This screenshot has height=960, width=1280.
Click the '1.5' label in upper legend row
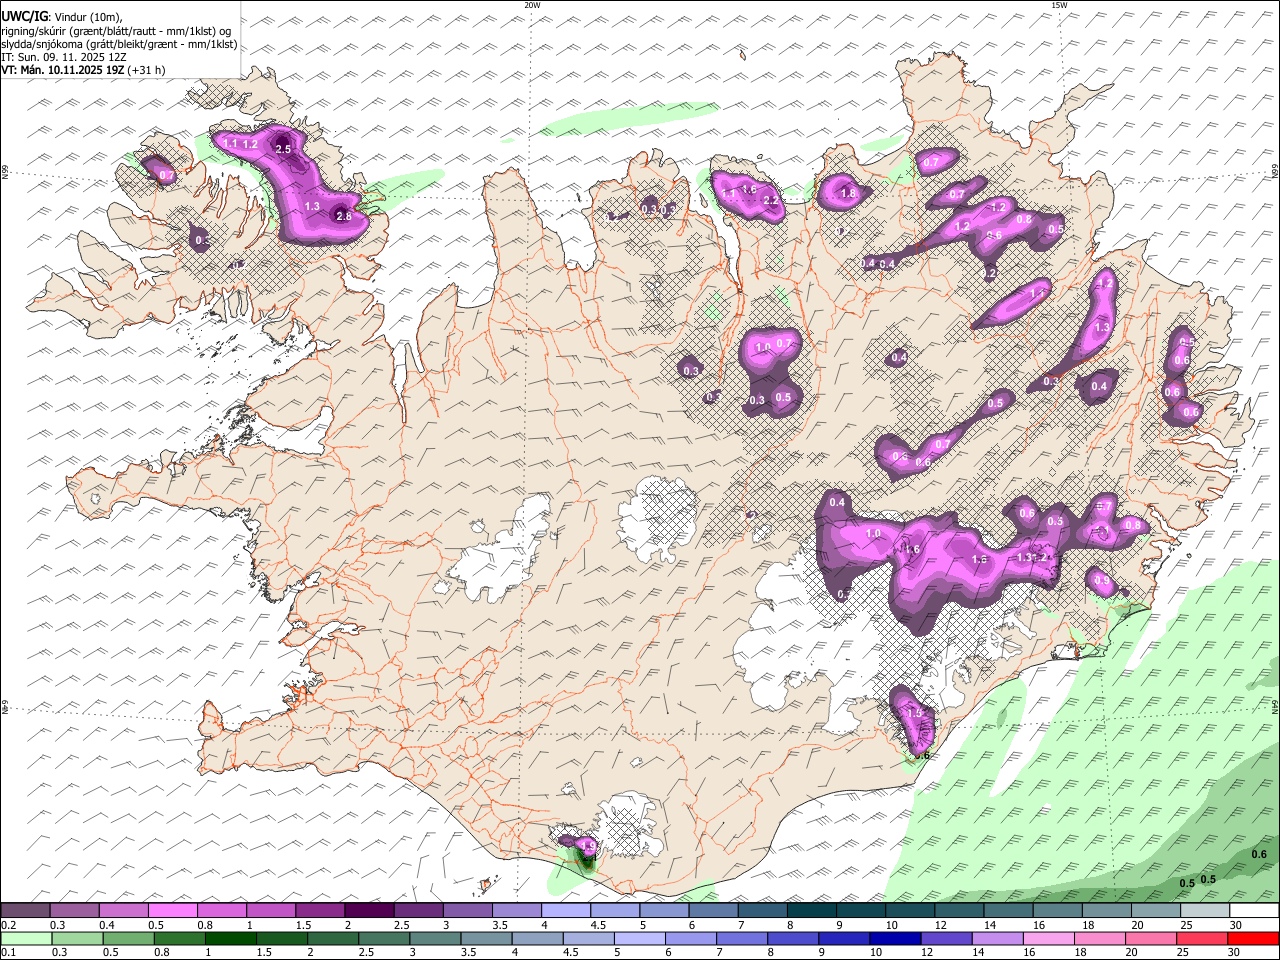[x=303, y=925]
